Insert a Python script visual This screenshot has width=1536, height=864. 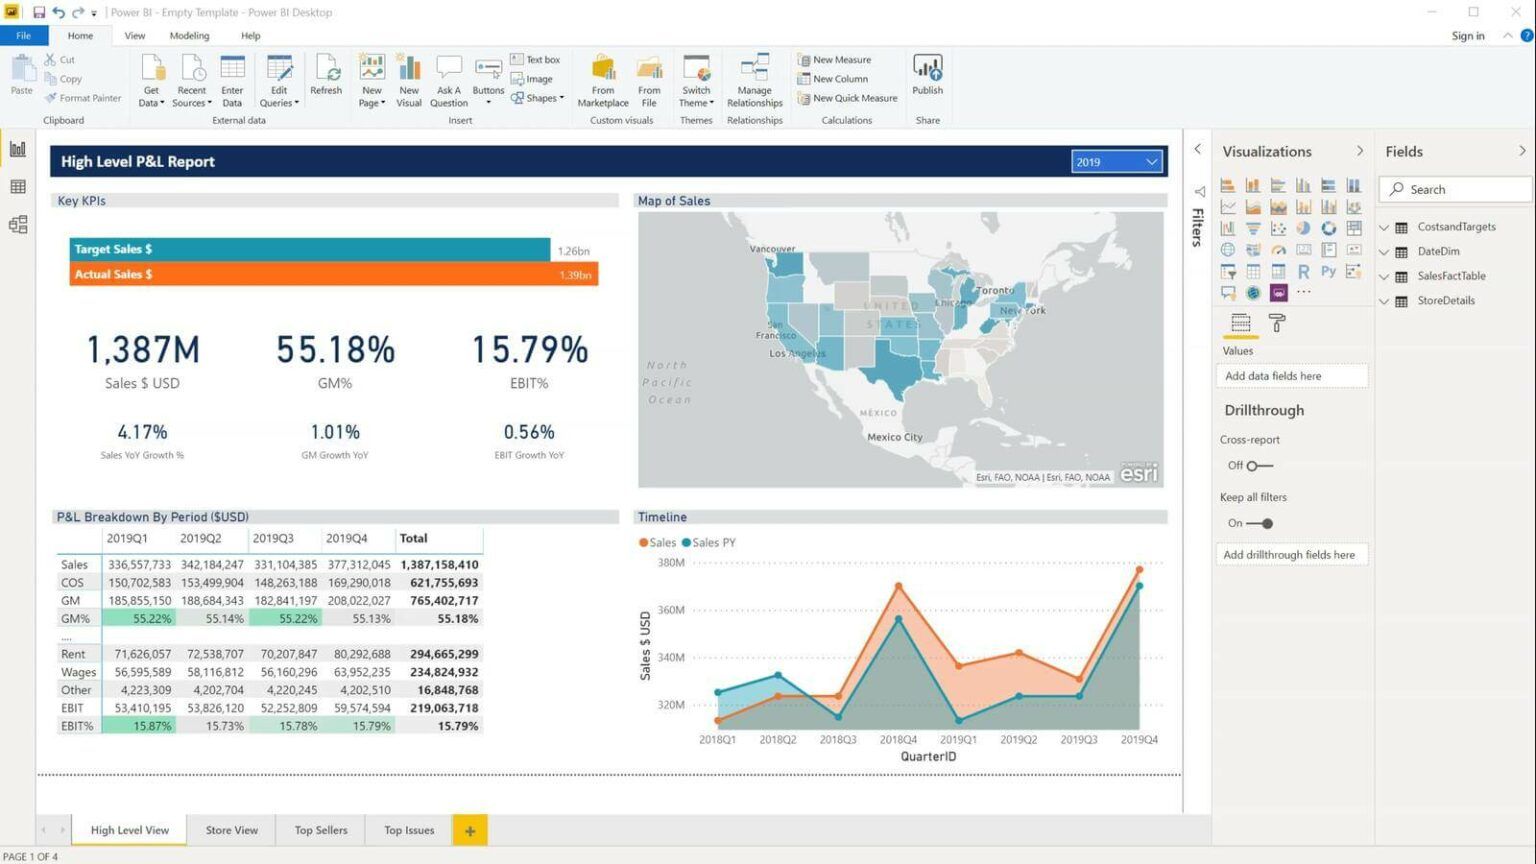click(x=1328, y=272)
